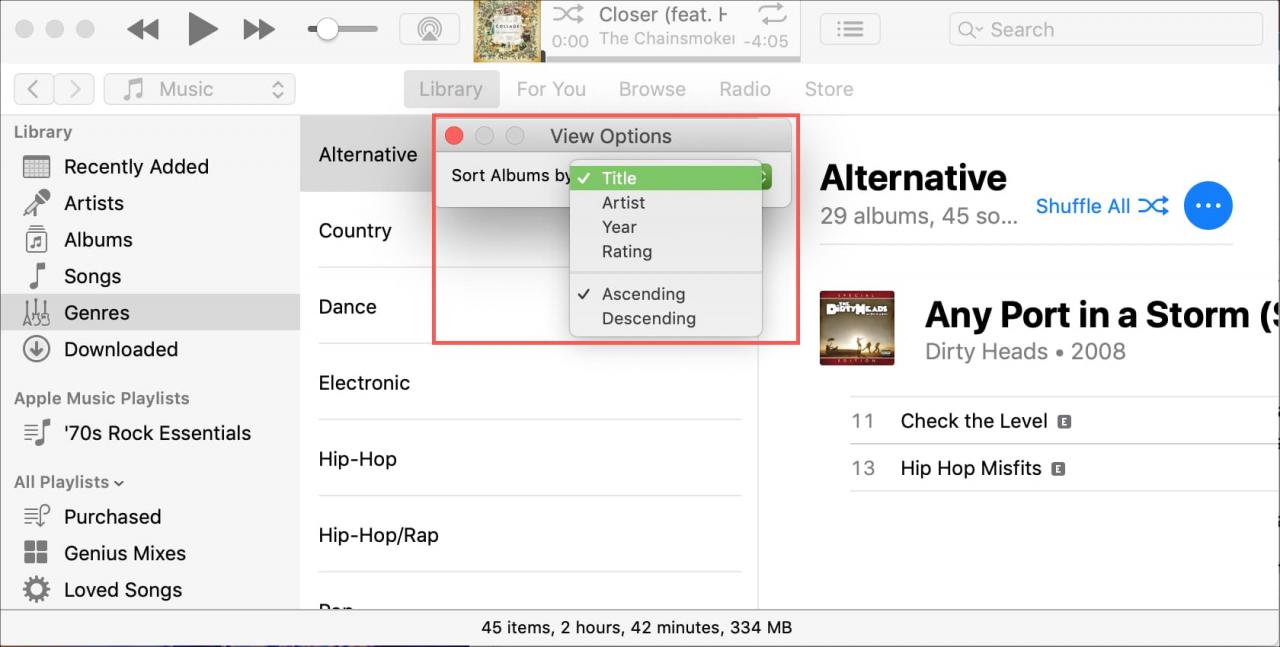
Task: Click the blue more options ellipsis button
Action: [1208, 206]
